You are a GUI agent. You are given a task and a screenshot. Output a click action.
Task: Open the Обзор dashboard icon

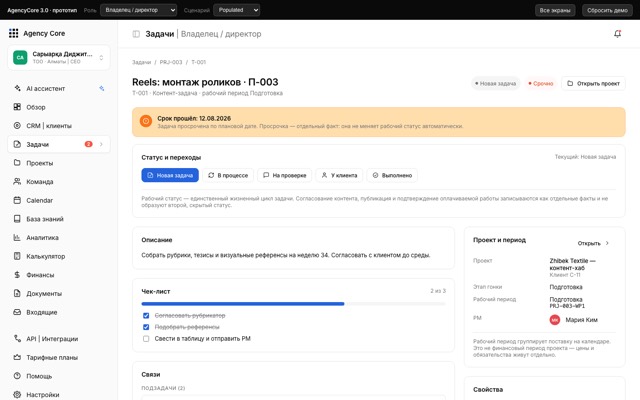coord(17,107)
